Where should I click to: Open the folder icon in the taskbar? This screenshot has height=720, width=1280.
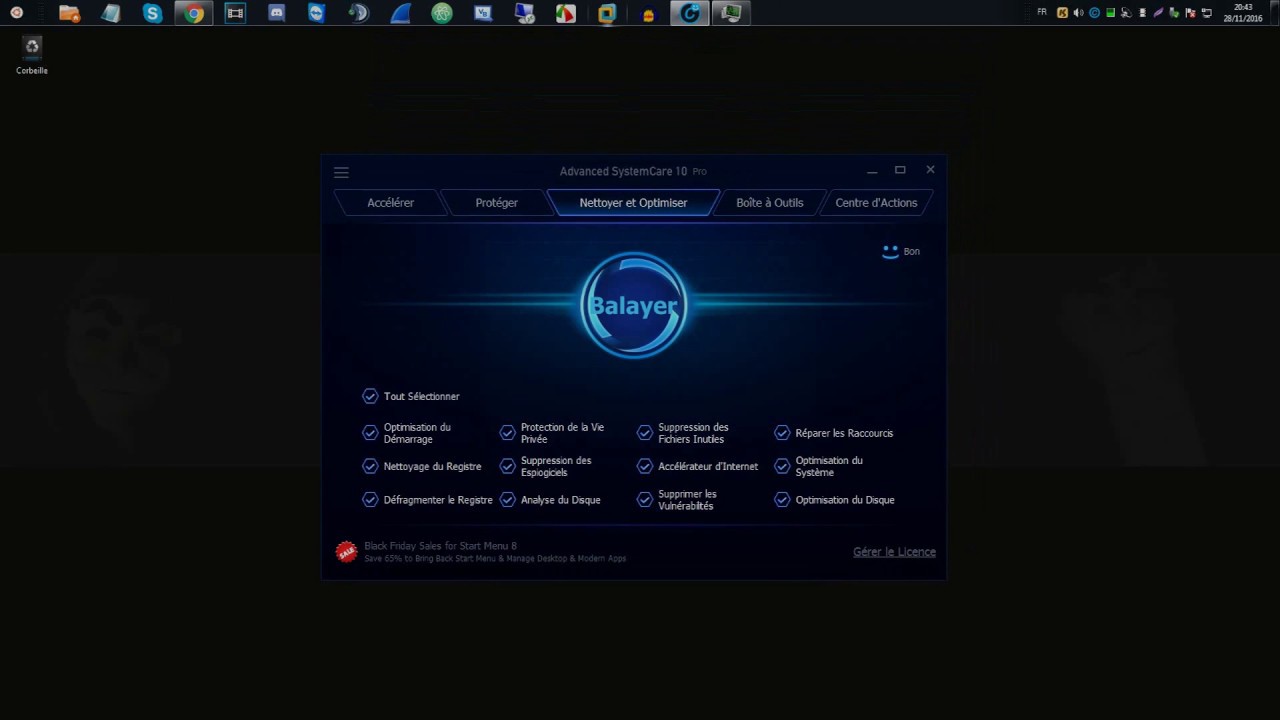click(69, 13)
